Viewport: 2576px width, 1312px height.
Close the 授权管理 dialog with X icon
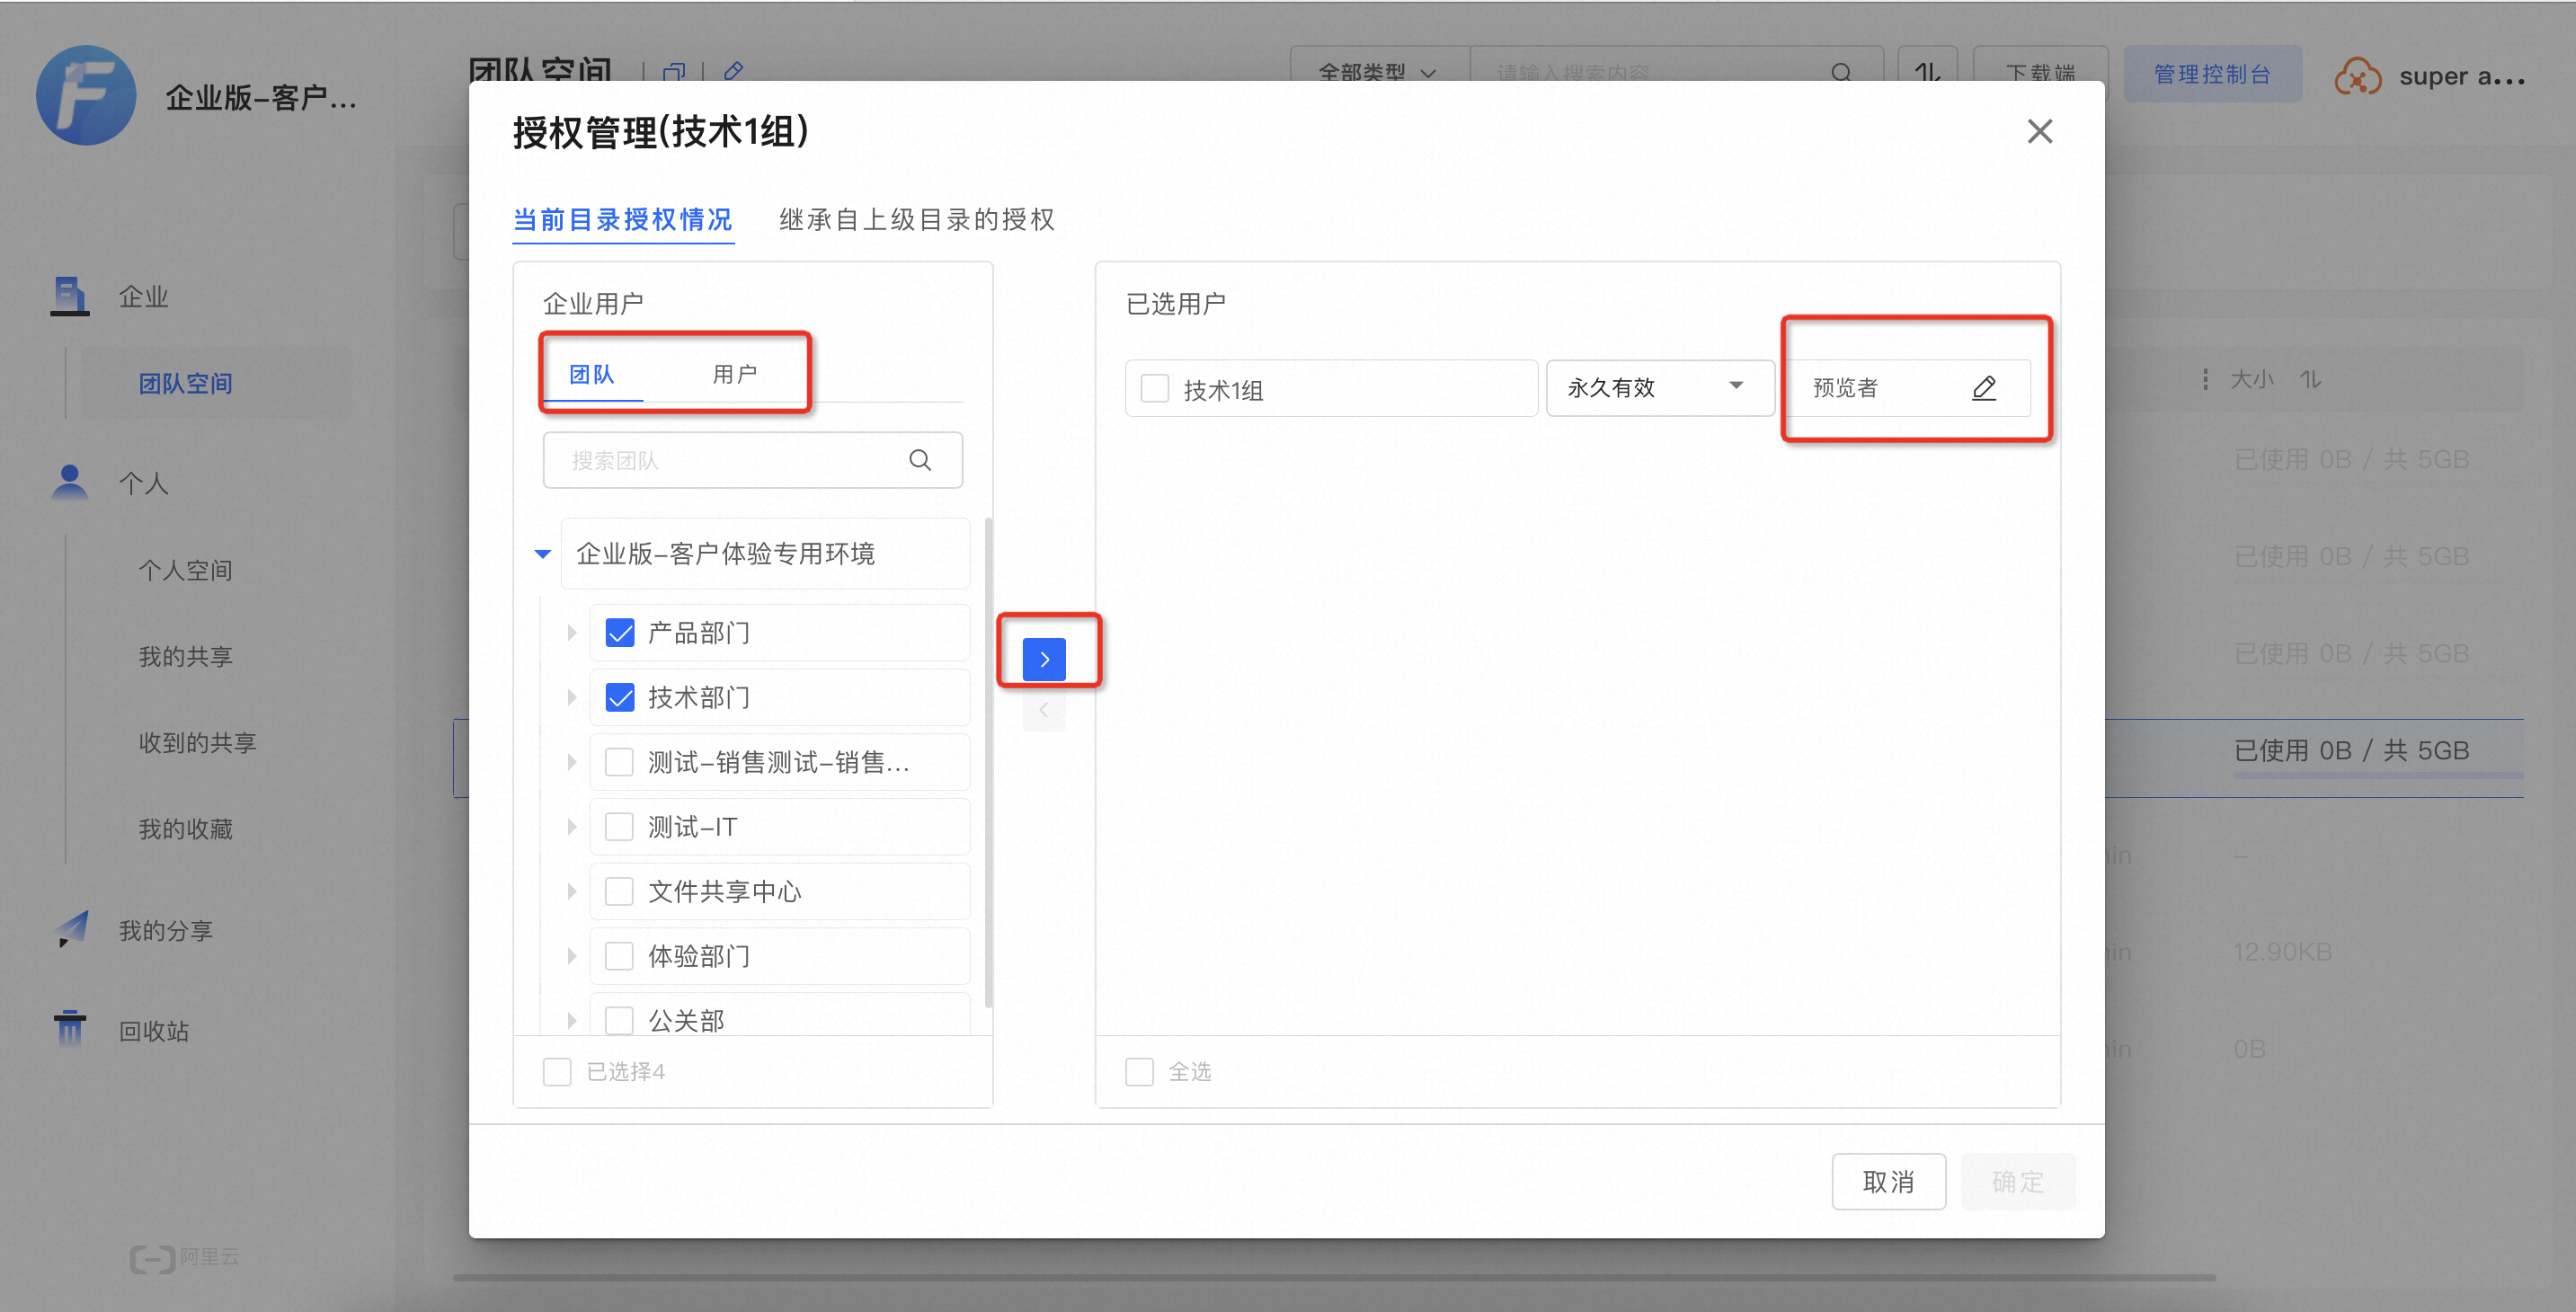pyautogui.click(x=2039, y=131)
